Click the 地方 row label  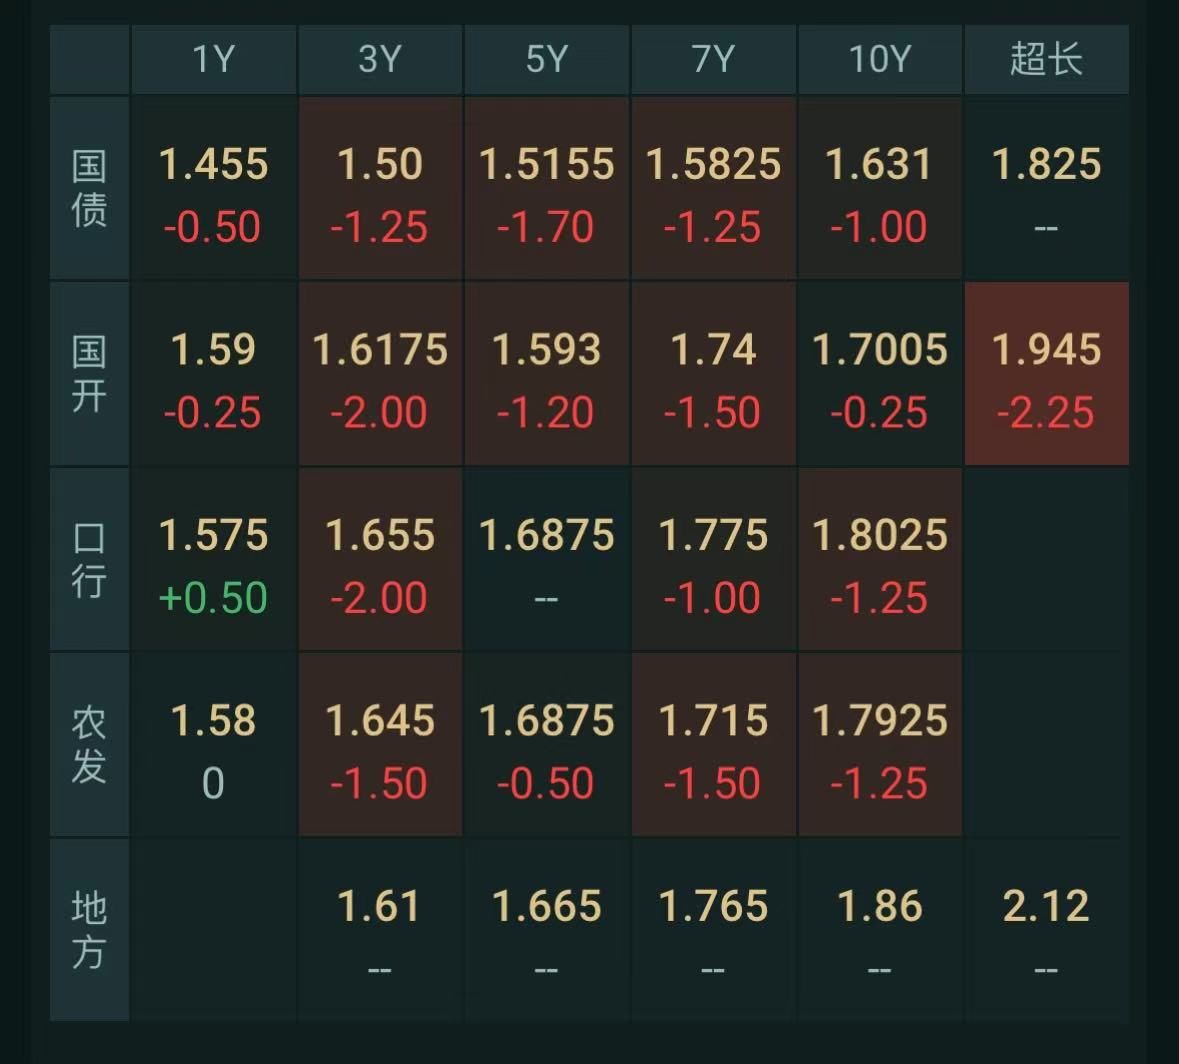(89, 930)
